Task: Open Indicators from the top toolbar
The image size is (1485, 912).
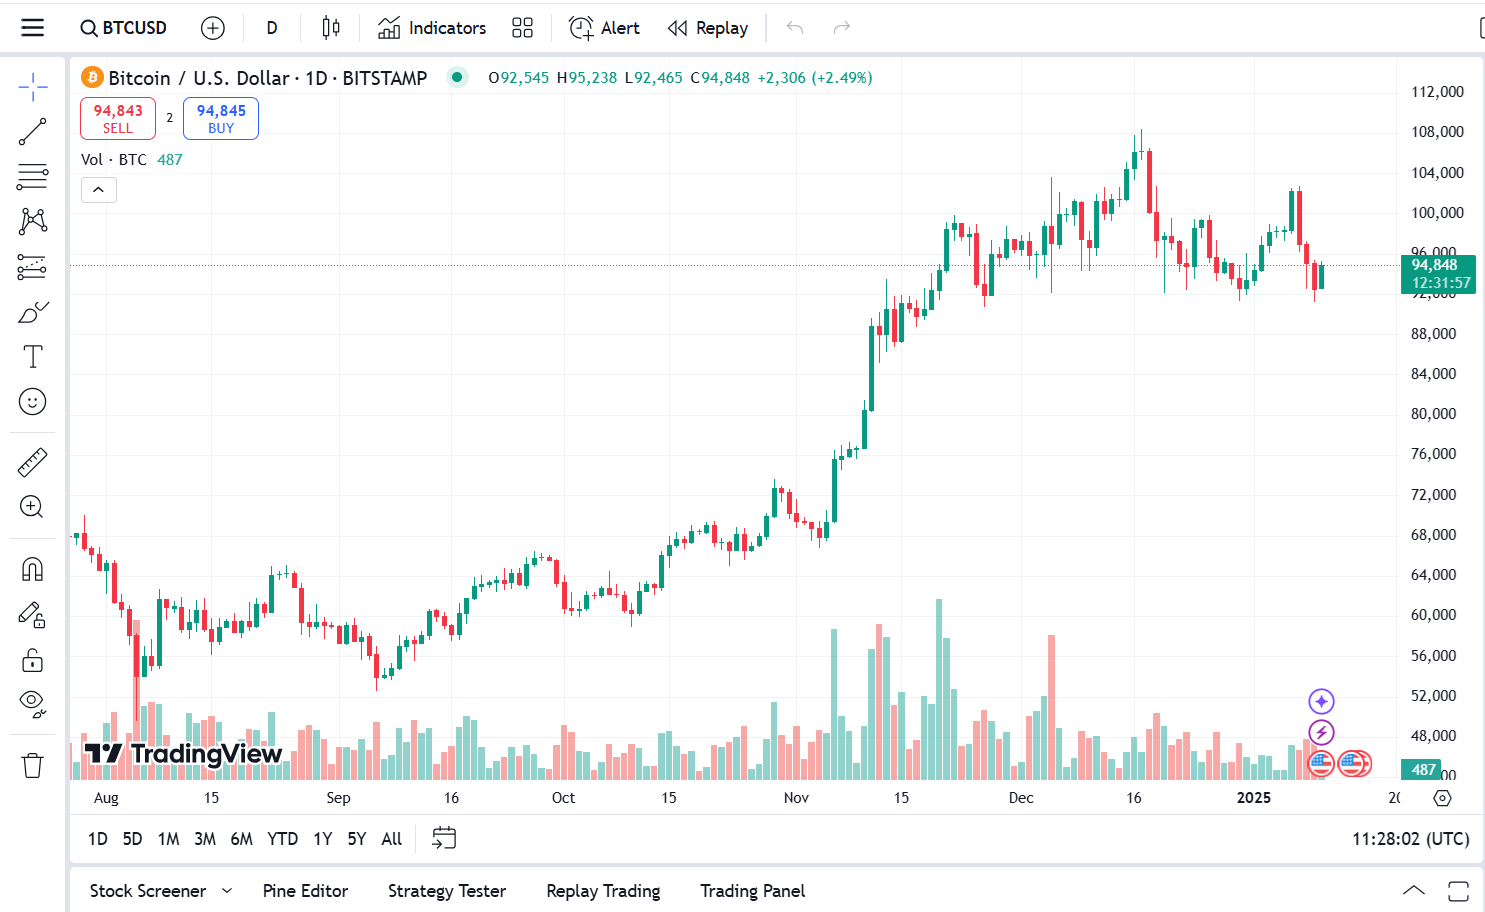Action: click(431, 27)
